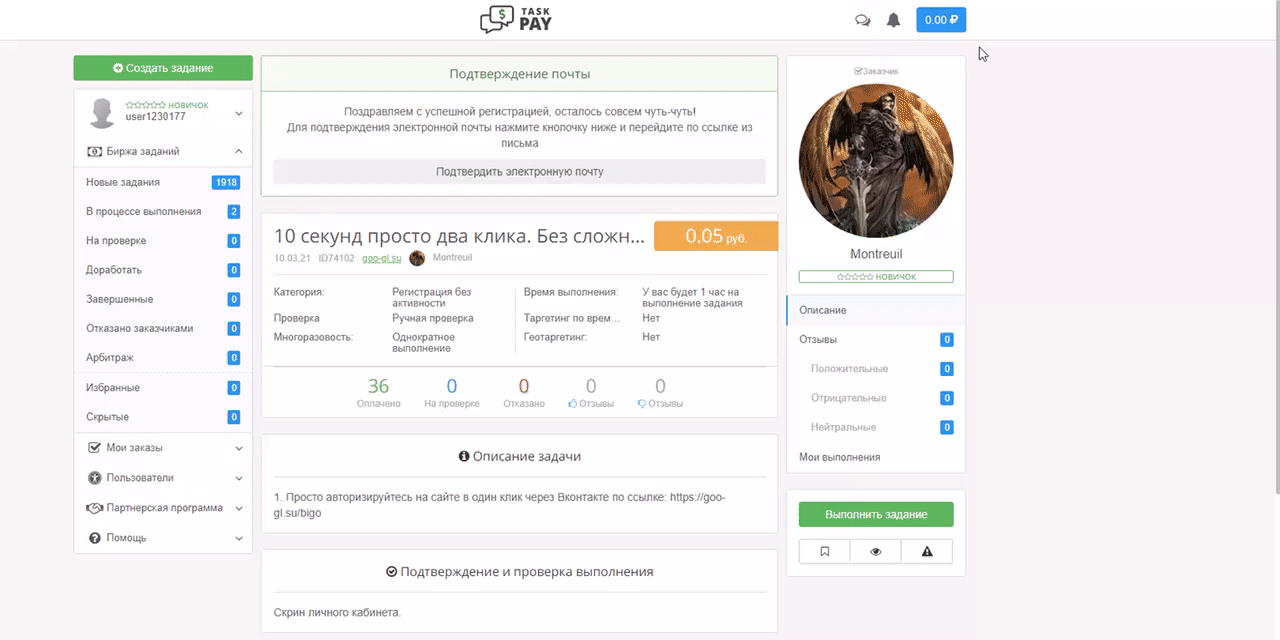1280x640 pixels.
Task: Open the user1230177 avatar picture
Action: click(x=102, y=112)
